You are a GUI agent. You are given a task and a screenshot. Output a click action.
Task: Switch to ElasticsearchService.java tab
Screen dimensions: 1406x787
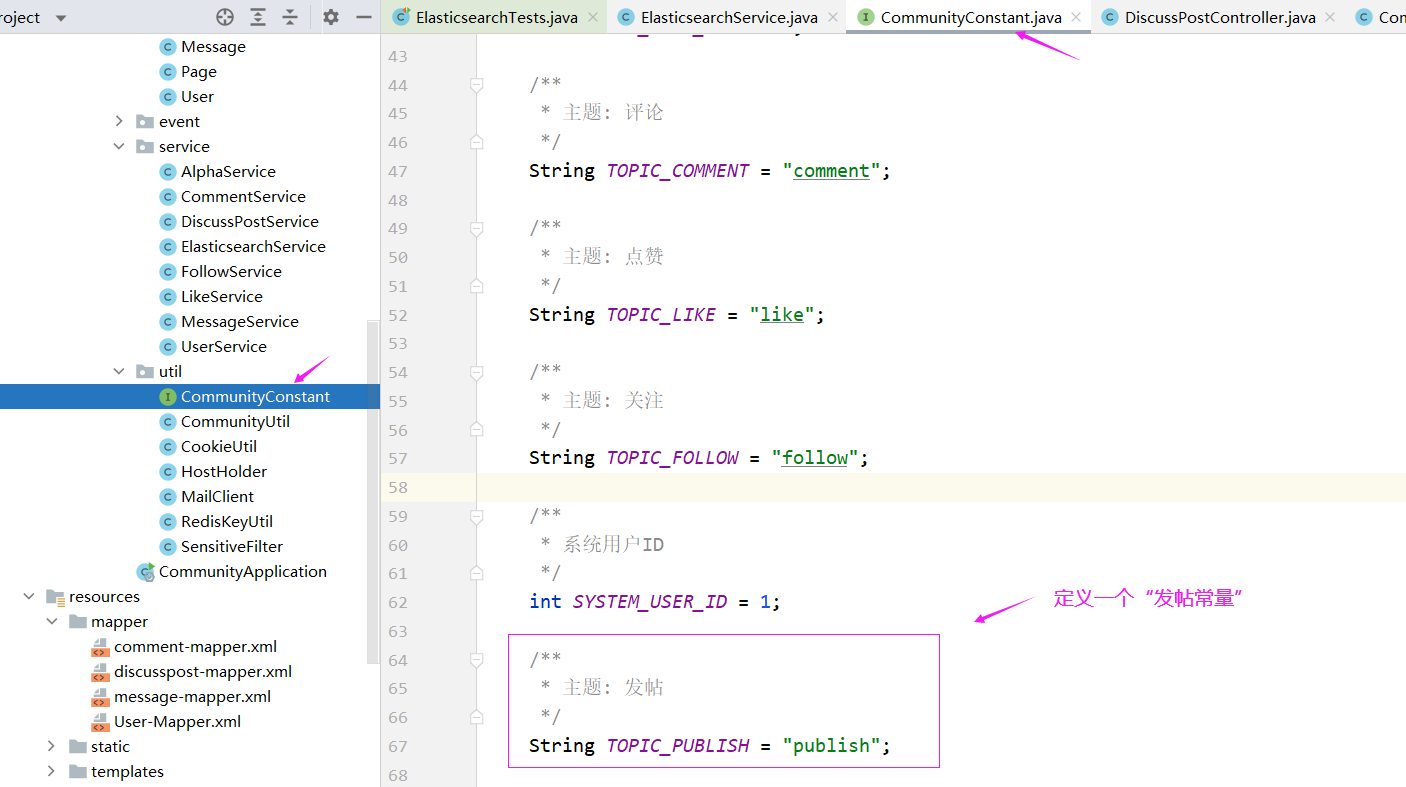tap(729, 17)
